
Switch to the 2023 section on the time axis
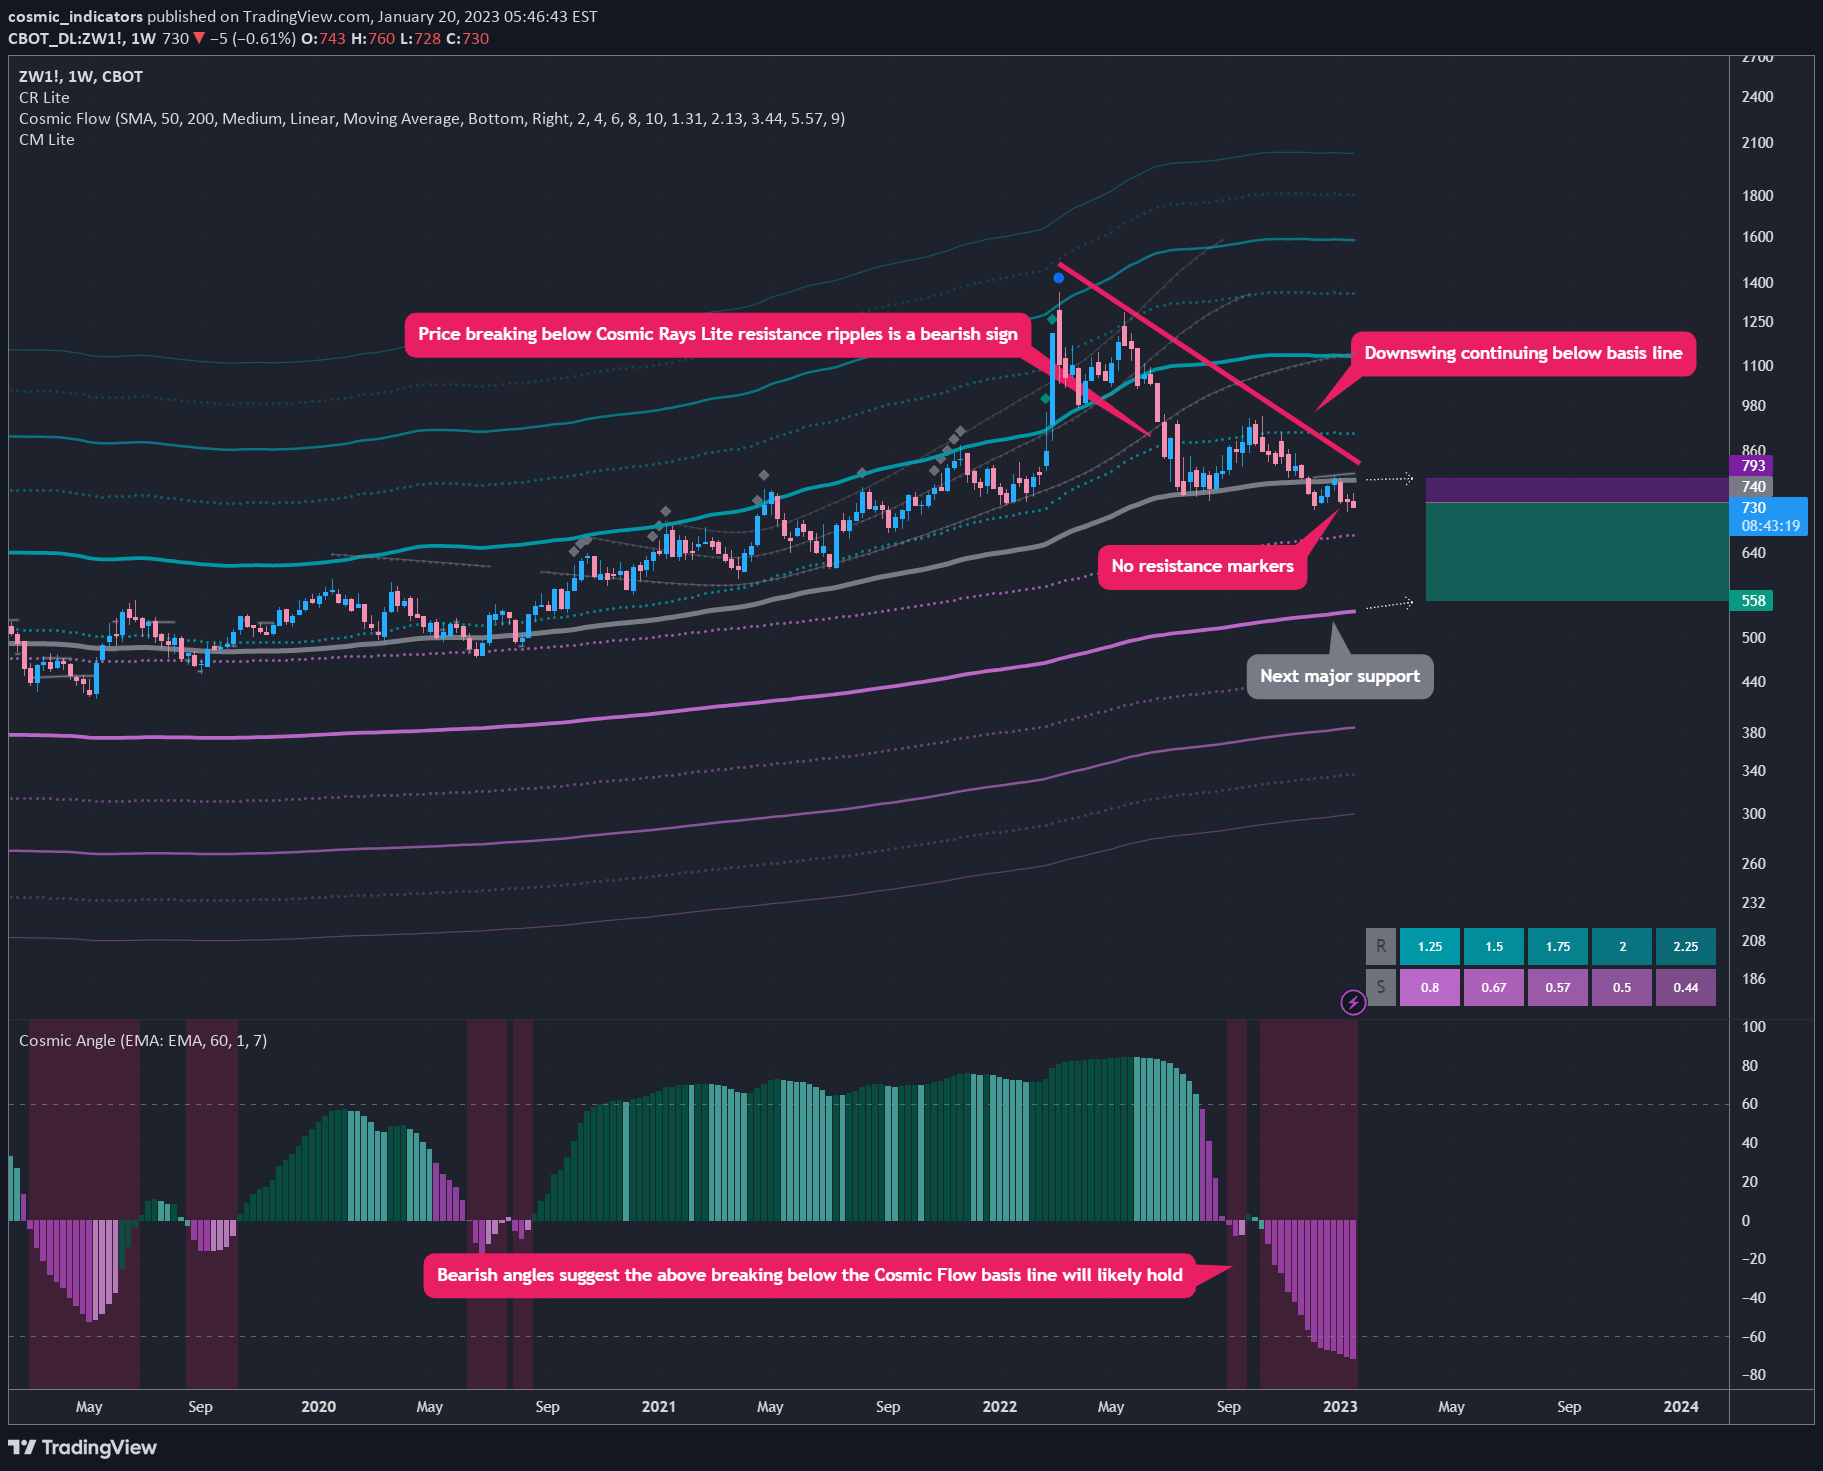pyautogui.click(x=1339, y=1406)
